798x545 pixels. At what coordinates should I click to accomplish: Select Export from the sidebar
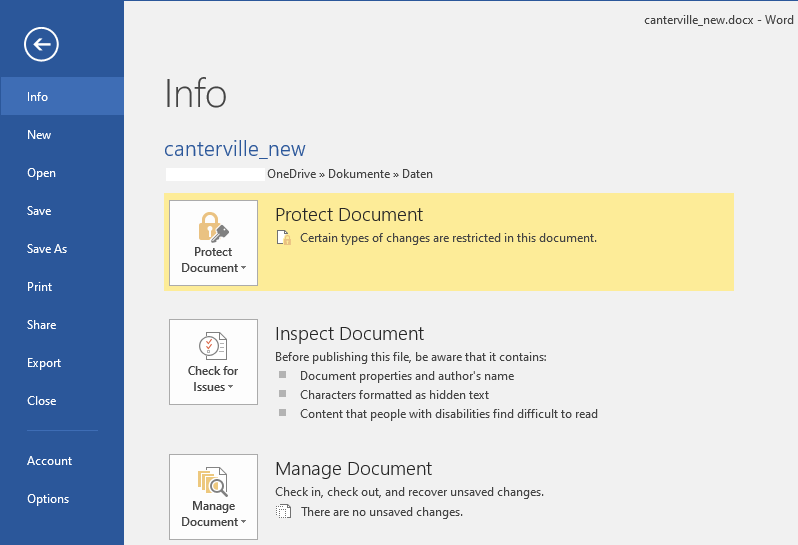click(44, 363)
